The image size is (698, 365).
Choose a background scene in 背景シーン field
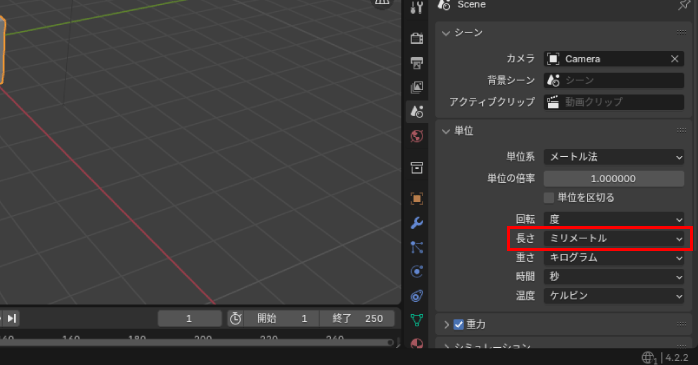614,80
